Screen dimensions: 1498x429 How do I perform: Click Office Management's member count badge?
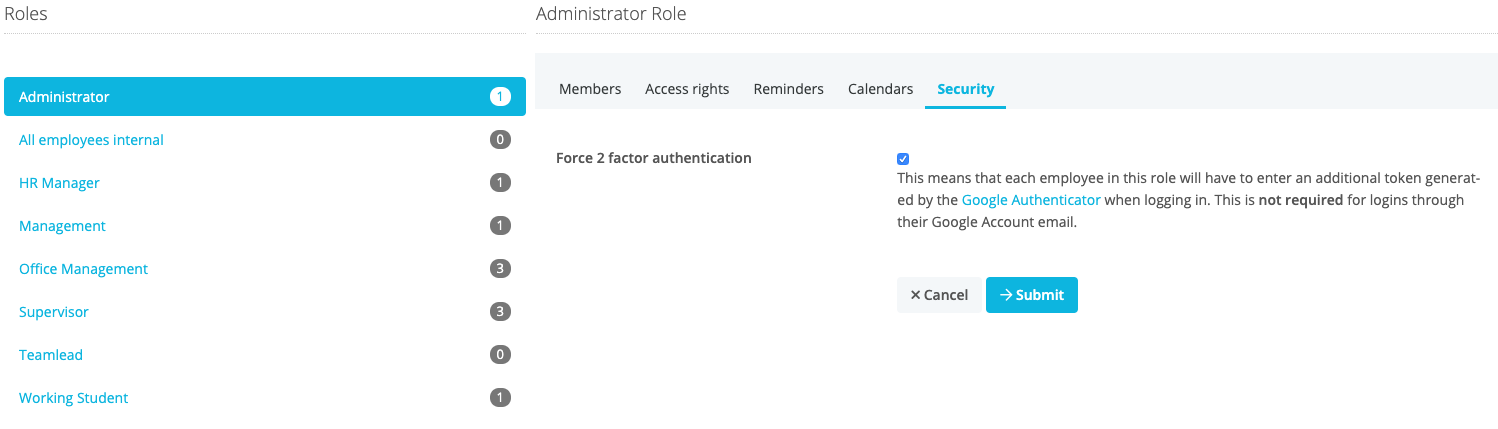click(500, 269)
